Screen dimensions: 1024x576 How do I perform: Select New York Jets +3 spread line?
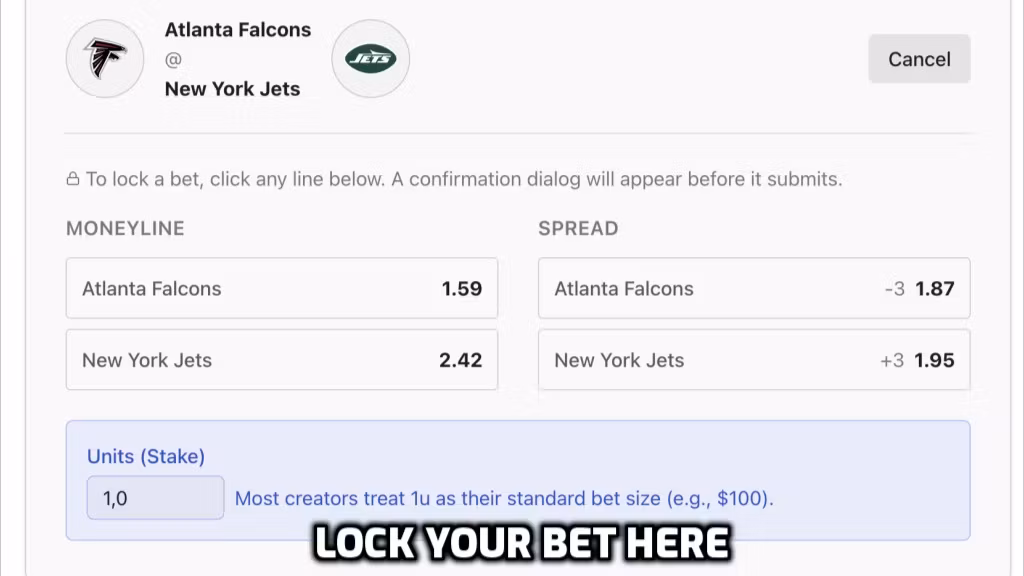(753, 360)
